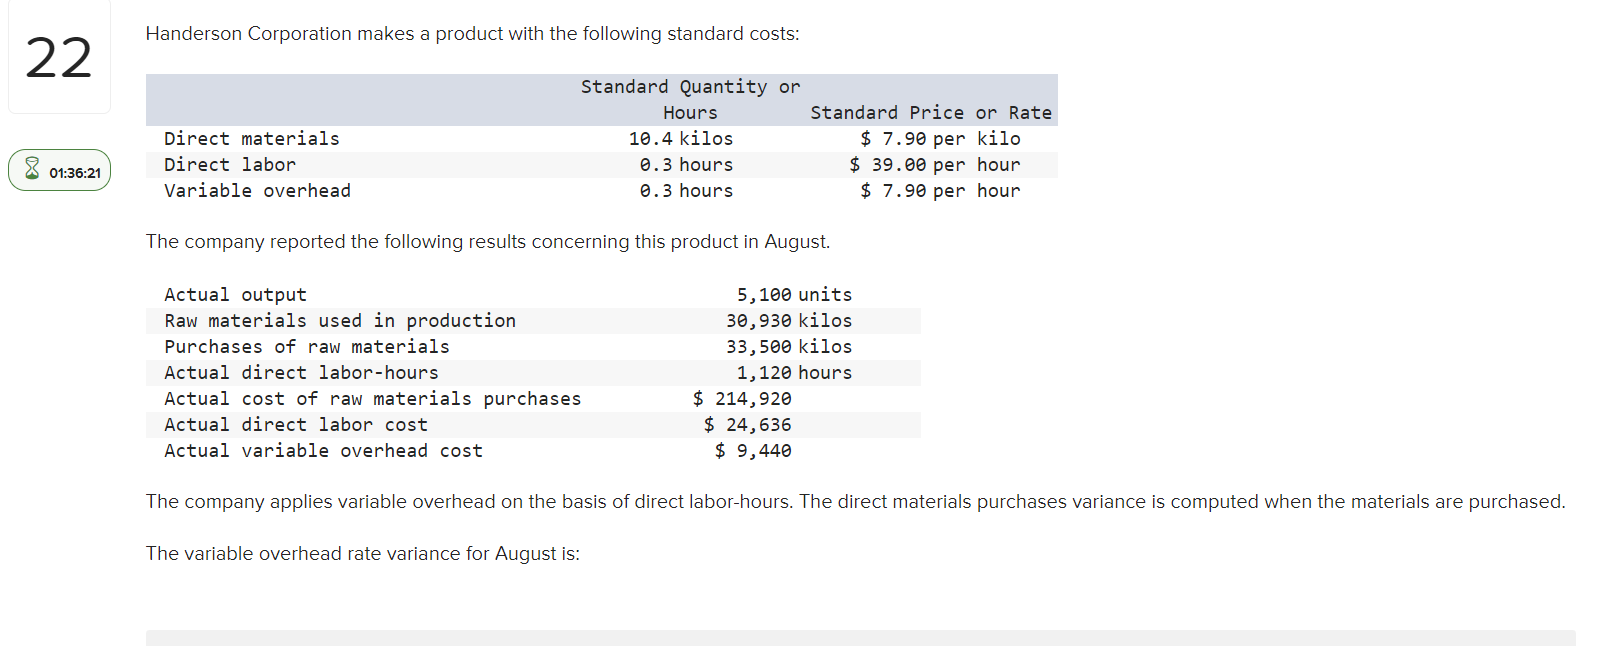
Task: Click the paragraph about applying variable overhead
Action: click(x=855, y=501)
